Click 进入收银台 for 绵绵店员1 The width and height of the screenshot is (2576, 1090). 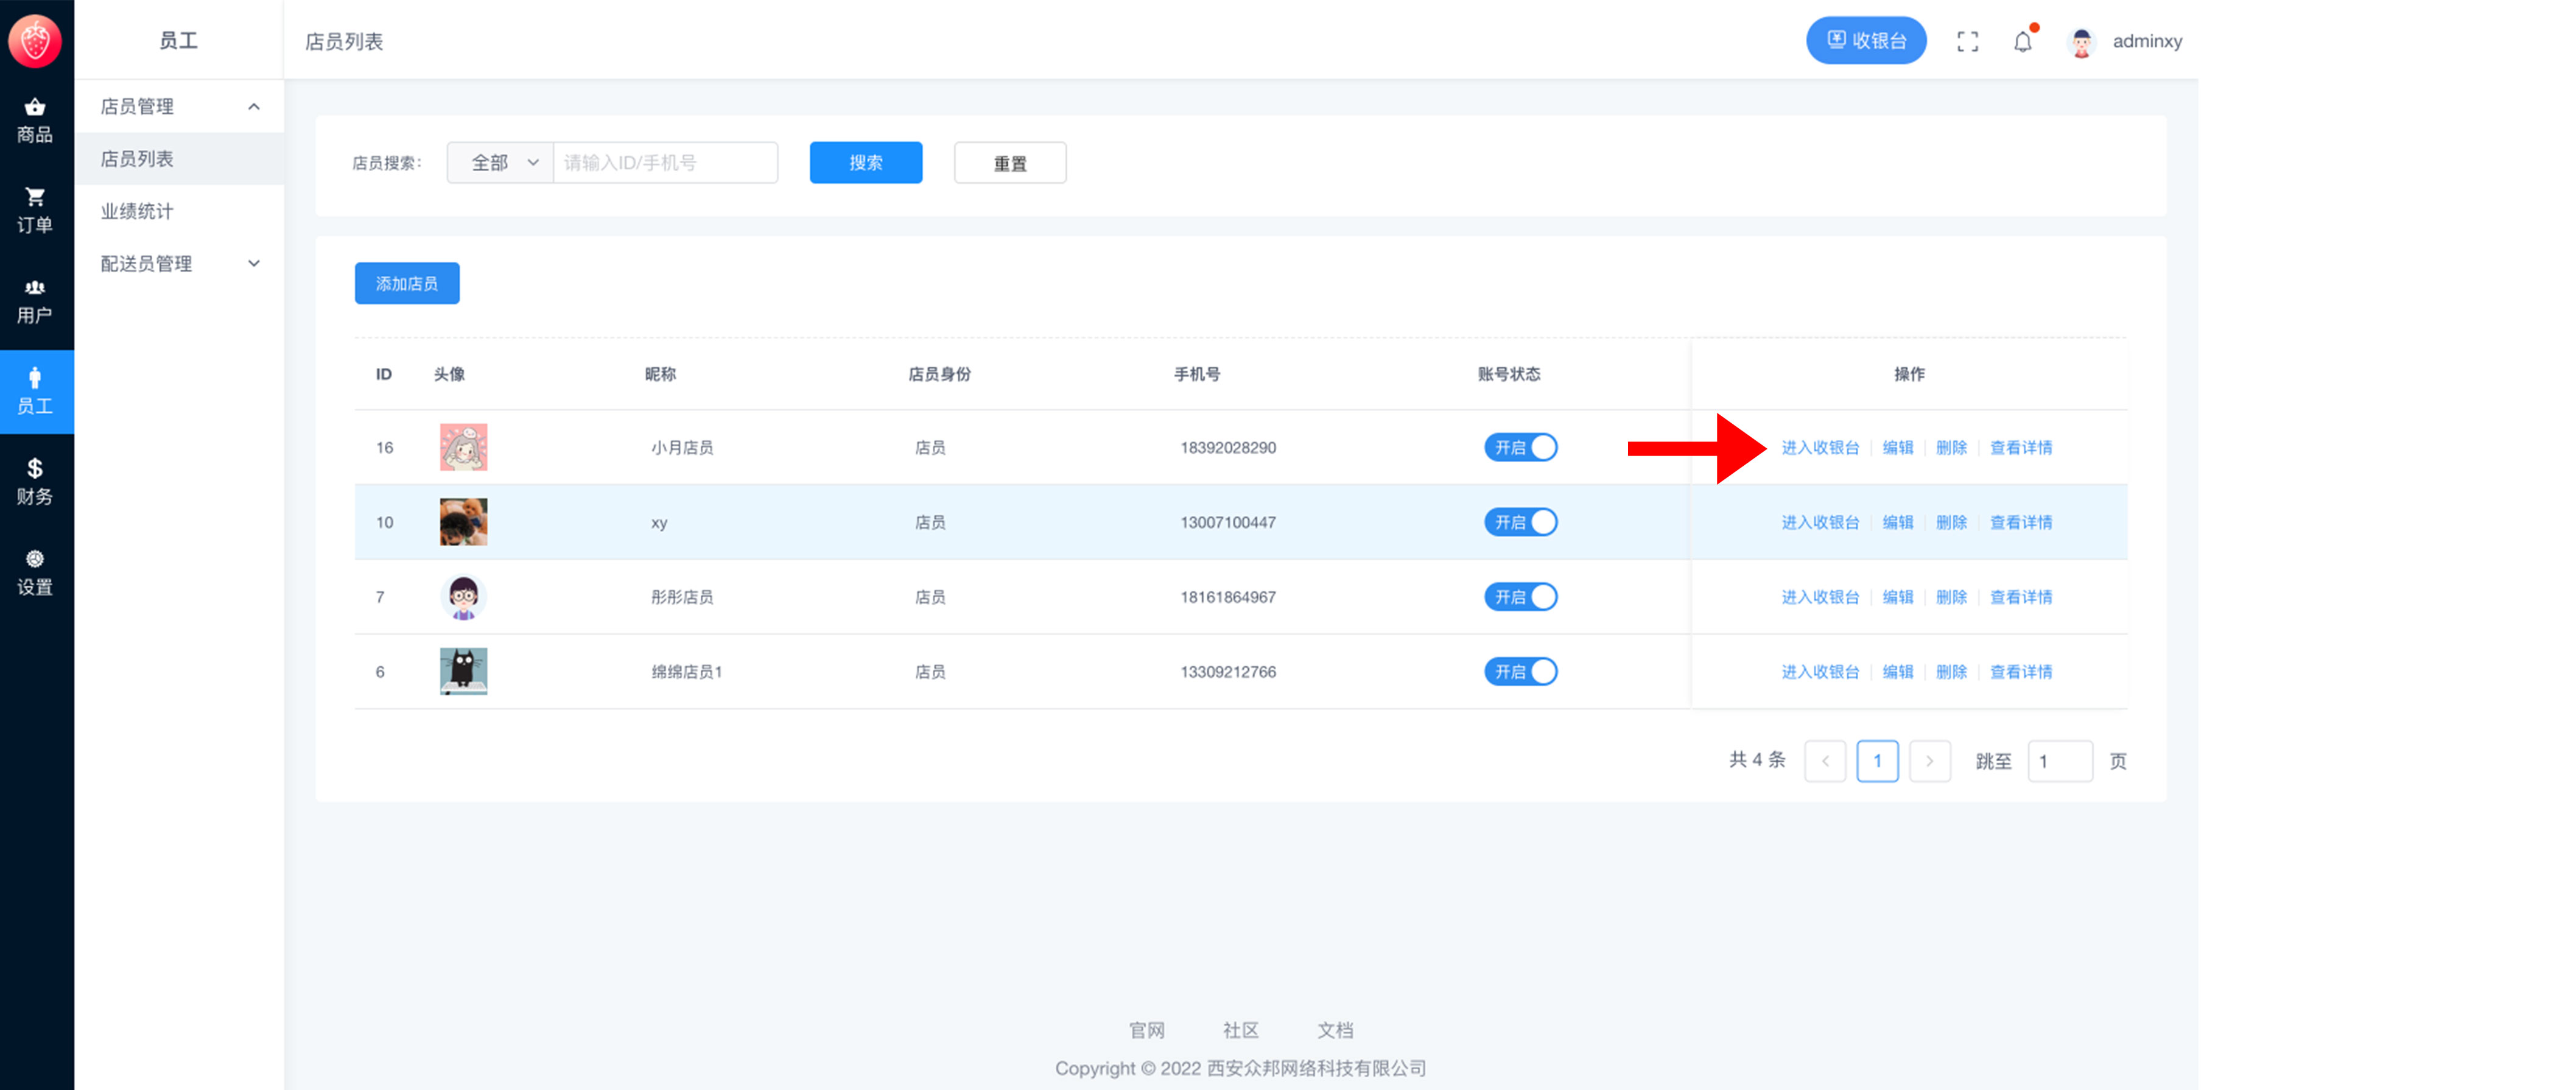click(1820, 671)
